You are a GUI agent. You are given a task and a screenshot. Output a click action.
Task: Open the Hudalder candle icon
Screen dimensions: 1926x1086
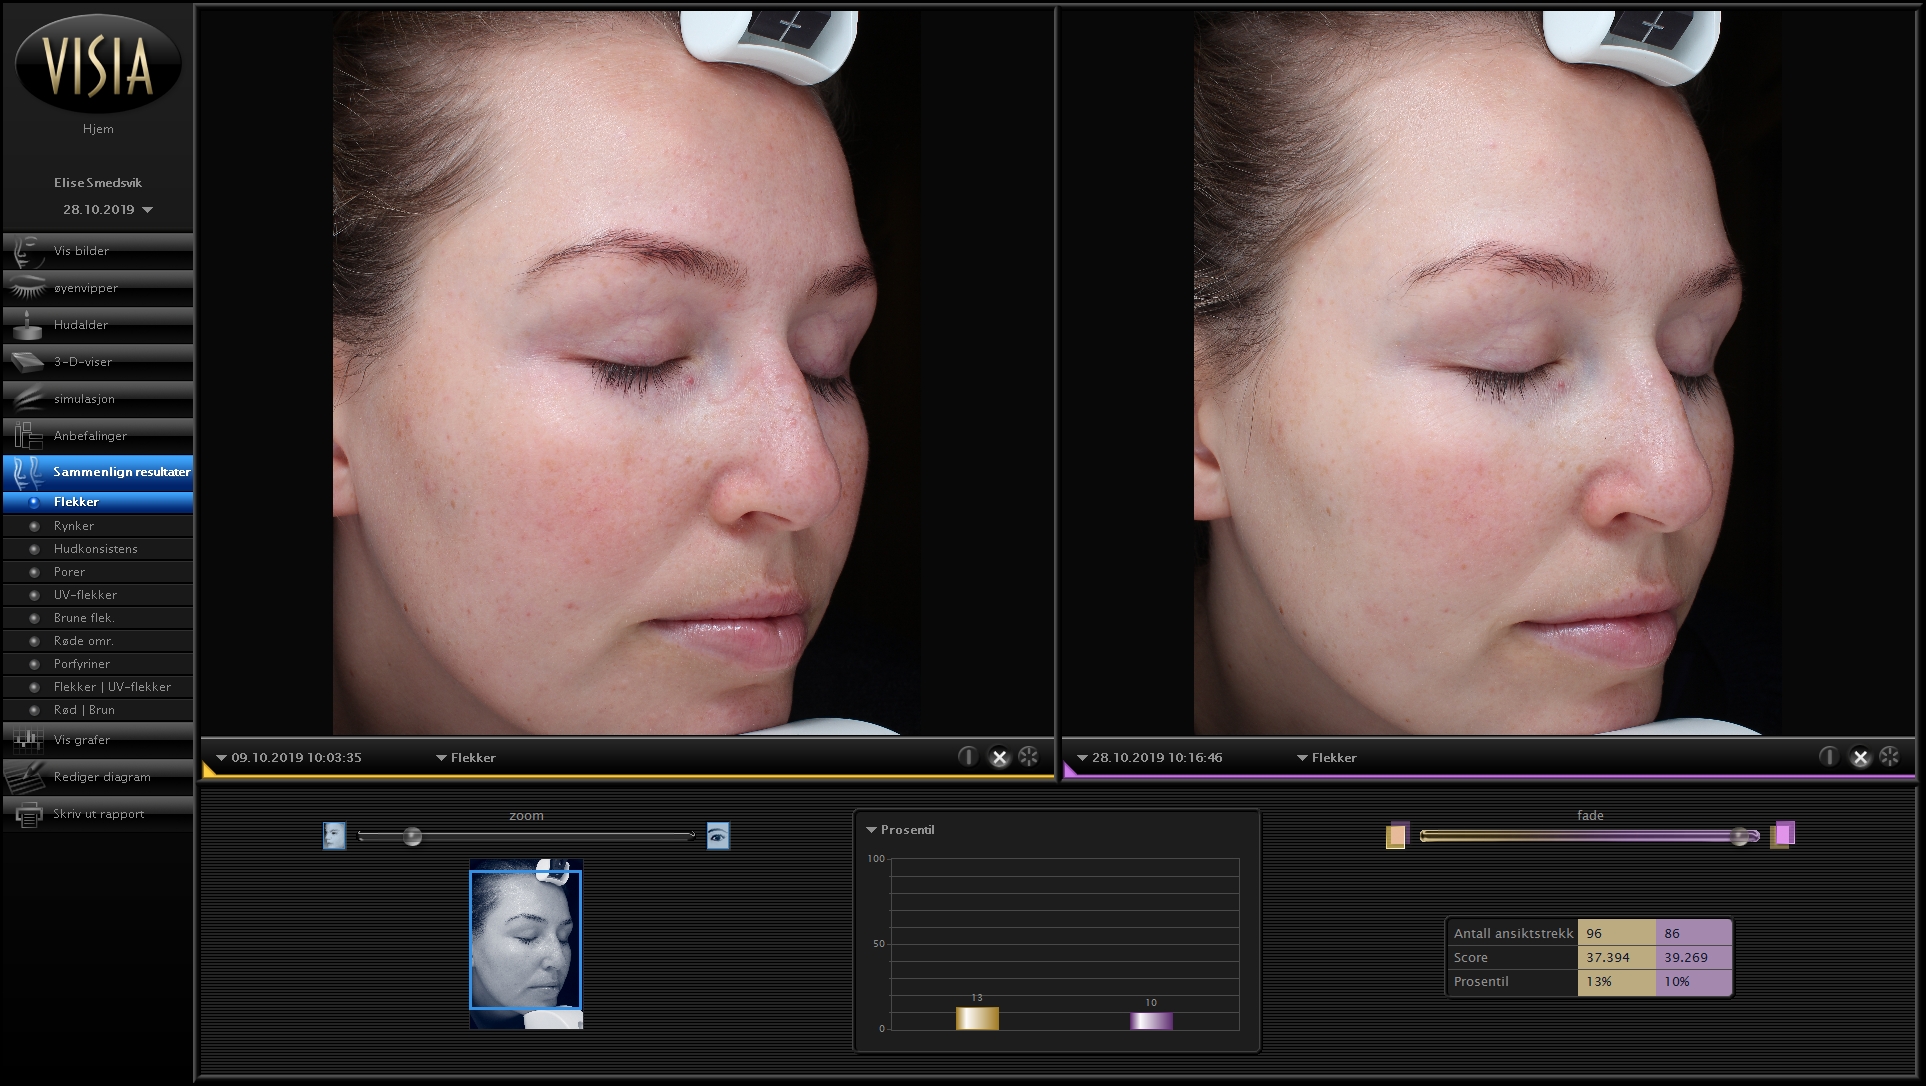(x=27, y=325)
